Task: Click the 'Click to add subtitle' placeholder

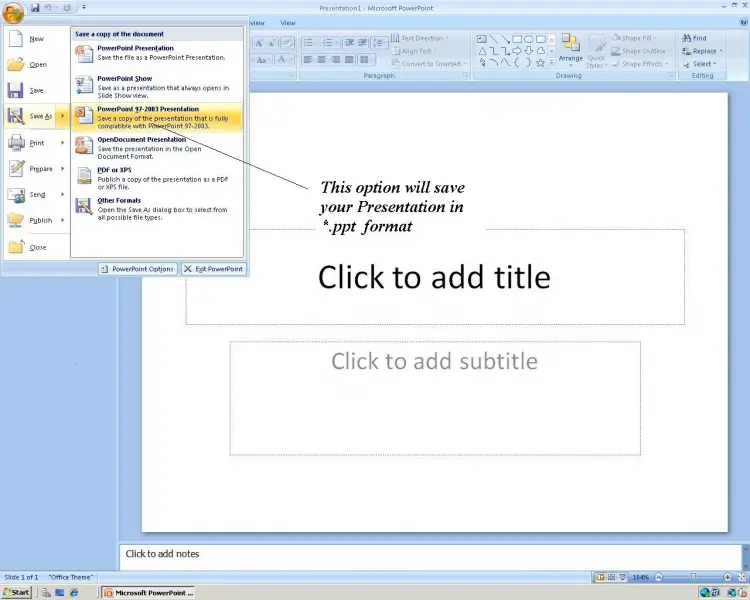Action: [435, 398]
